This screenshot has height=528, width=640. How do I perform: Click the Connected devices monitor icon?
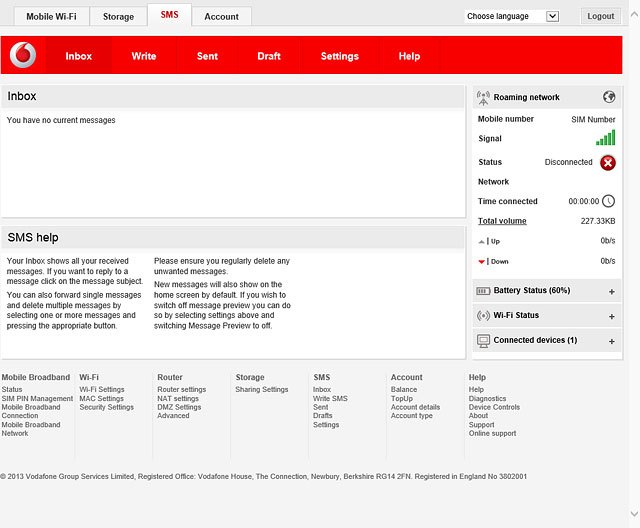(483, 341)
